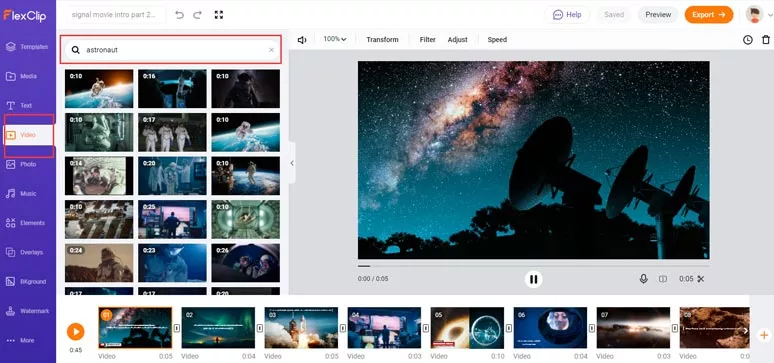Toggle fullscreen mode icon
The height and width of the screenshot is (363, 774).
click(x=219, y=15)
